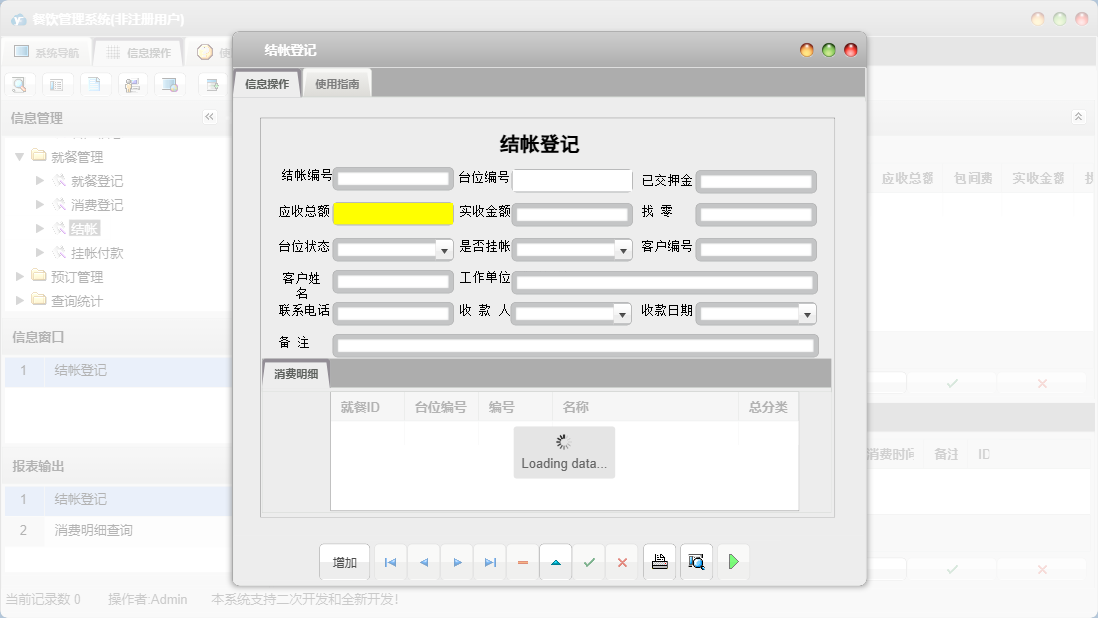Click the 增加 button
The width and height of the screenshot is (1098, 618).
pos(344,562)
